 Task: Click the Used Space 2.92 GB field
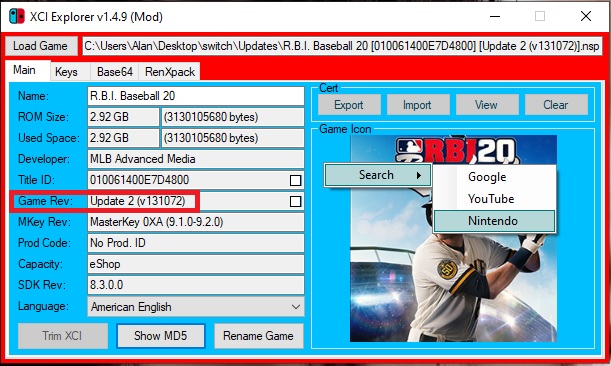click(x=123, y=138)
